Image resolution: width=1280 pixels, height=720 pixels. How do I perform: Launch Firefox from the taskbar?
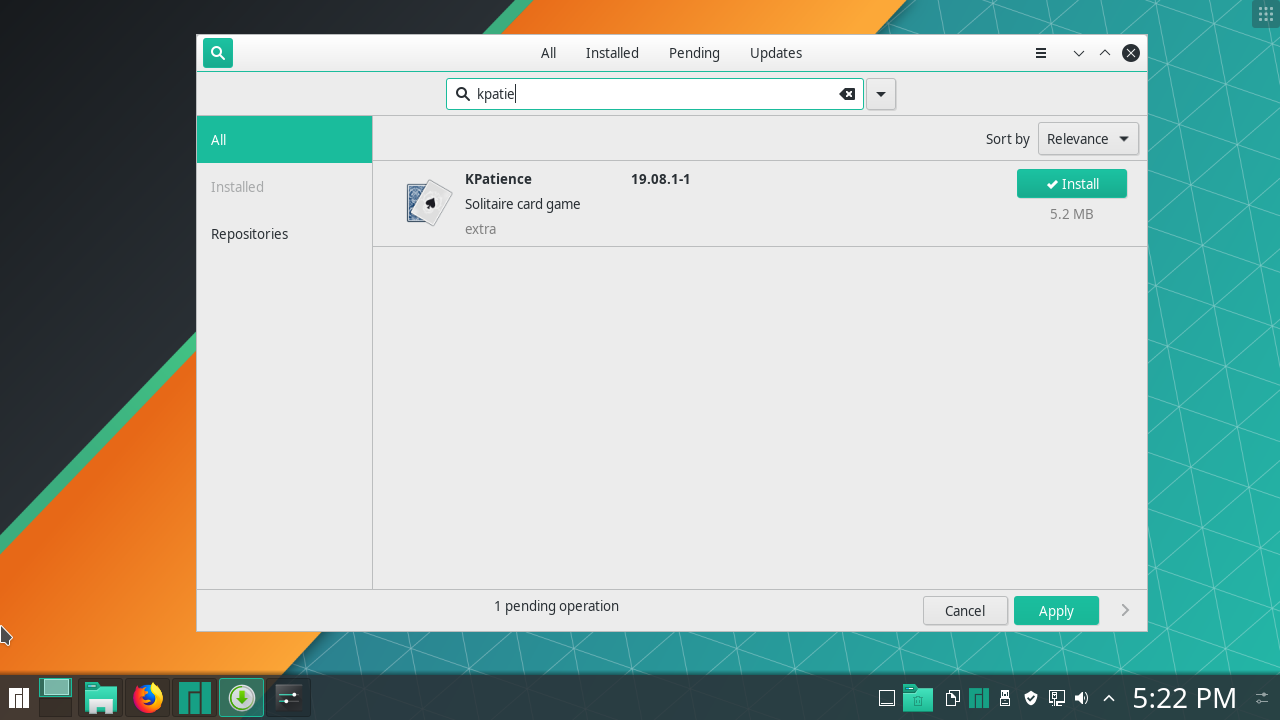(147, 697)
